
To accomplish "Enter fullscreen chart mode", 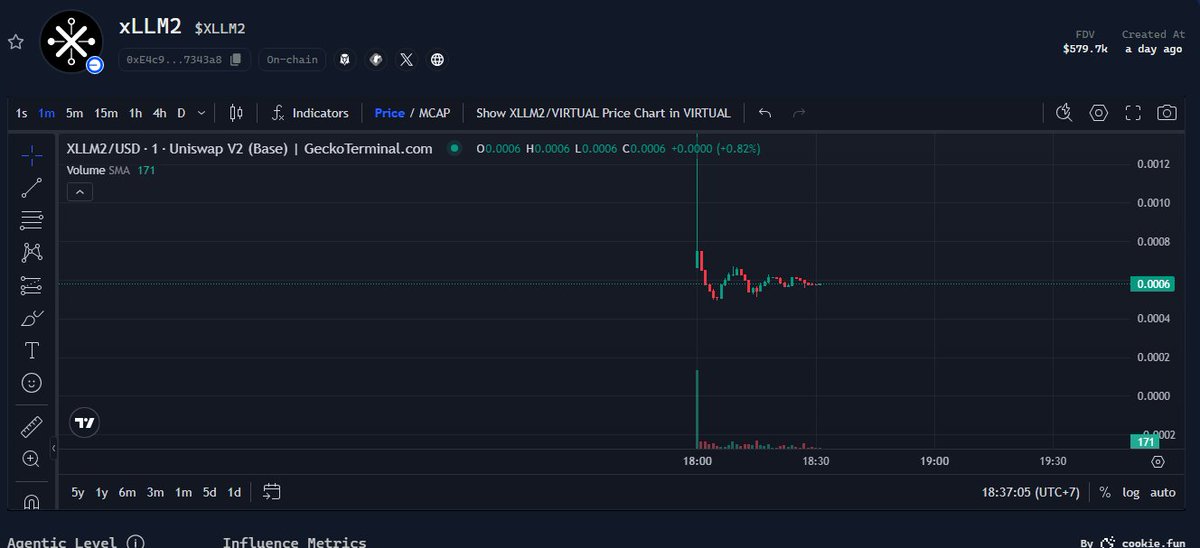I will tap(1133, 113).
